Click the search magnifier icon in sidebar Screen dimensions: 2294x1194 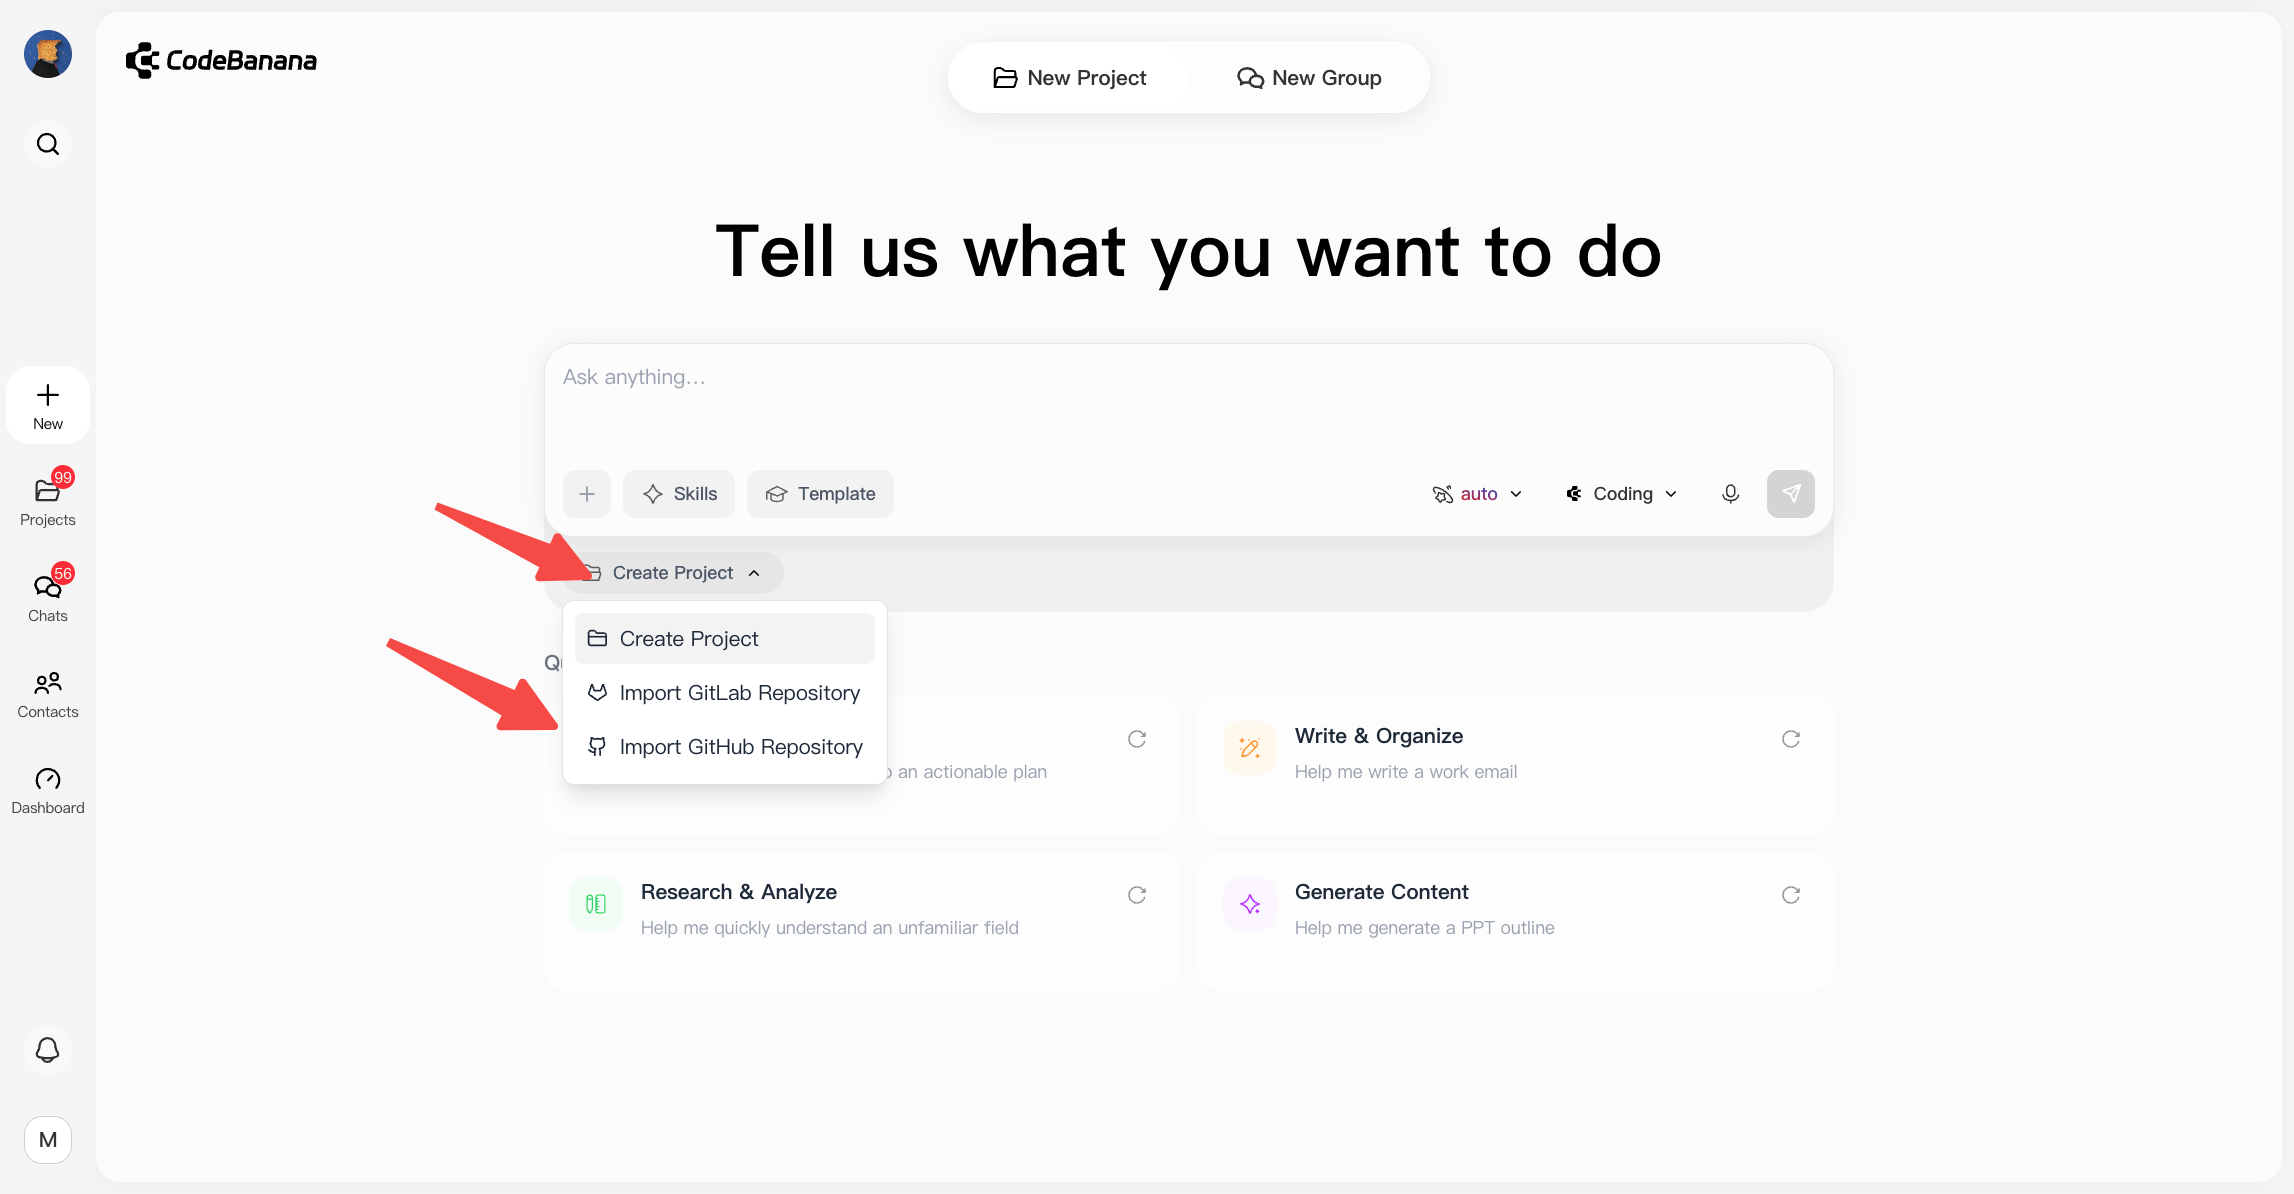coord(48,144)
